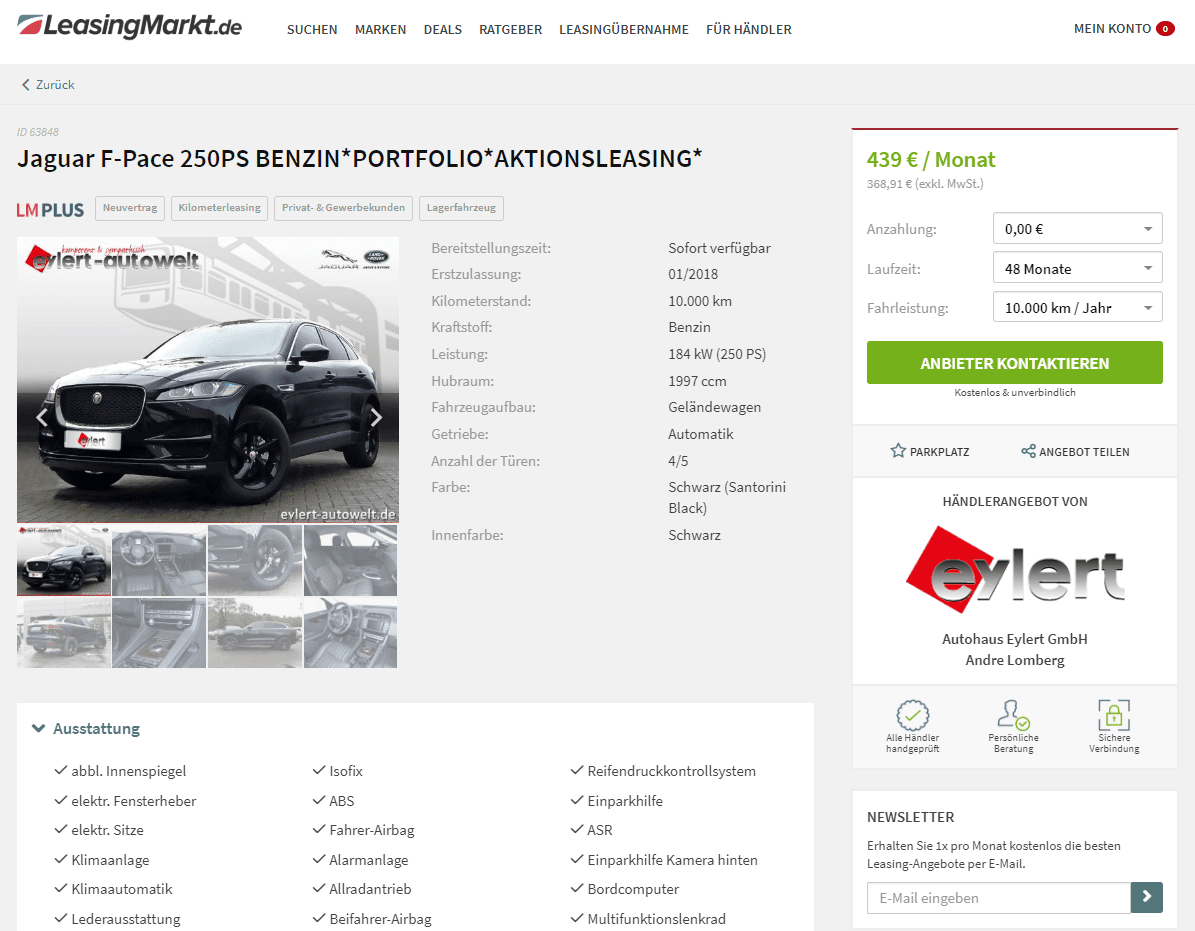Select the steering wheel interior thumbnail
Viewport: 1195px width, 931px height.
point(351,632)
